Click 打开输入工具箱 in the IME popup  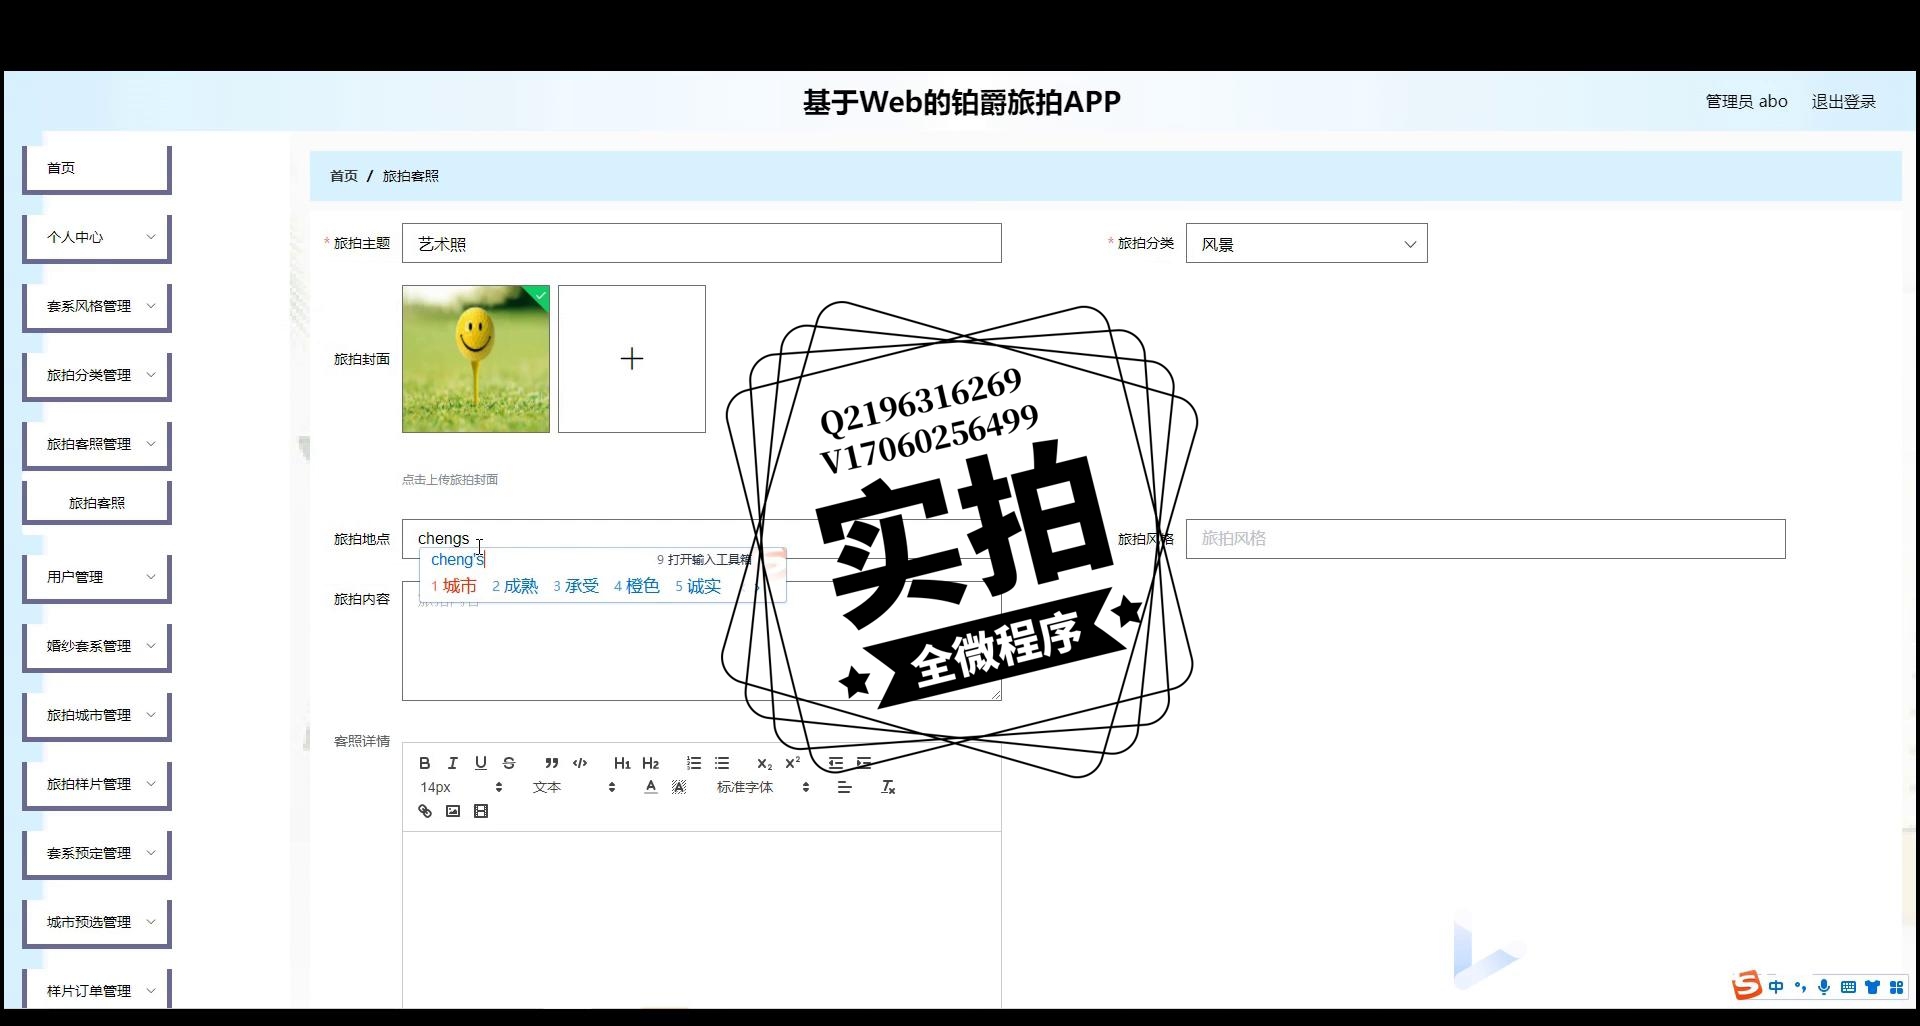coord(704,560)
